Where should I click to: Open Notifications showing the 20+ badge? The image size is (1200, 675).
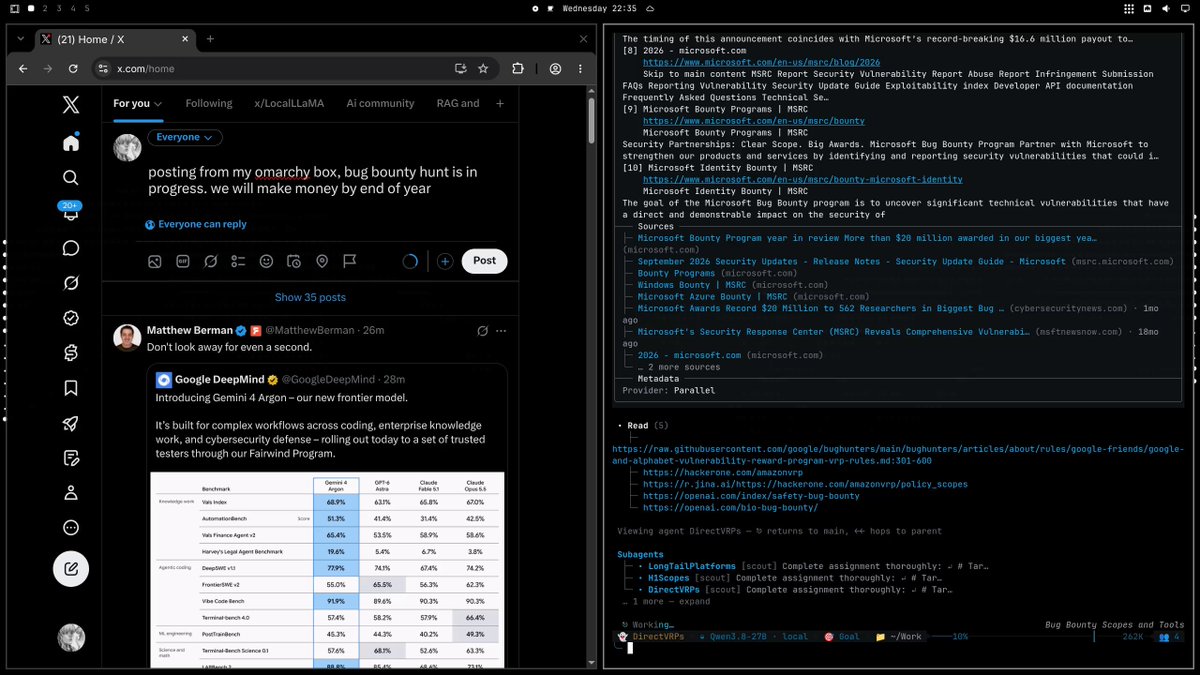(x=71, y=211)
